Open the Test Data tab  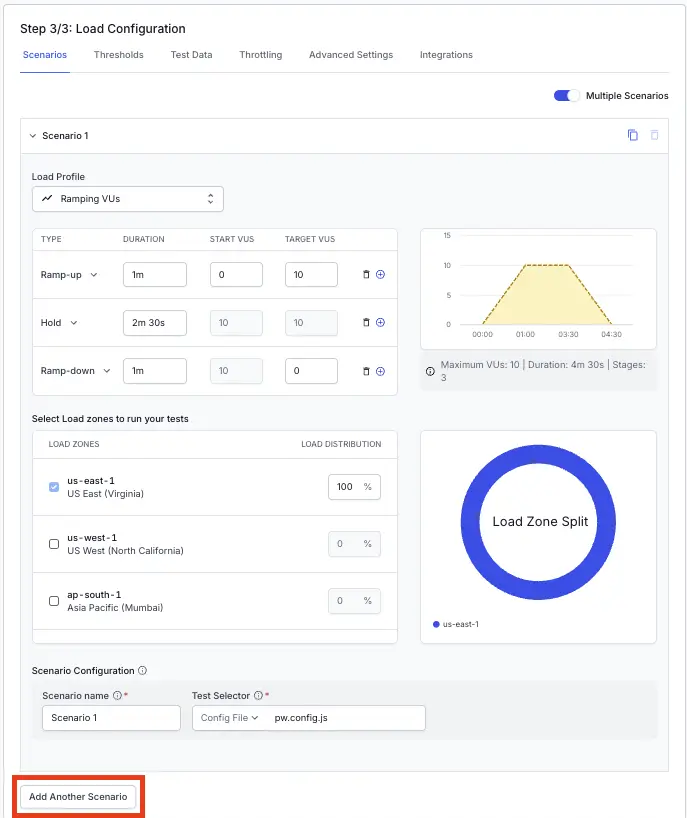point(191,55)
